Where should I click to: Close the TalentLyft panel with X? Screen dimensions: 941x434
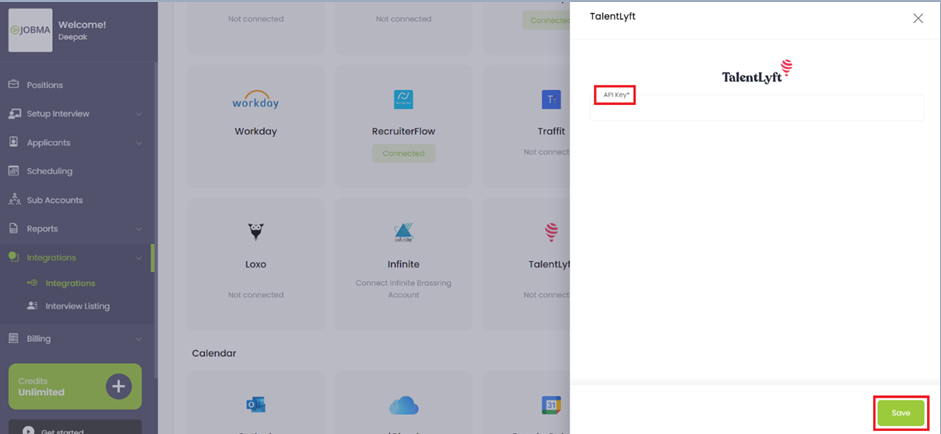tap(918, 18)
